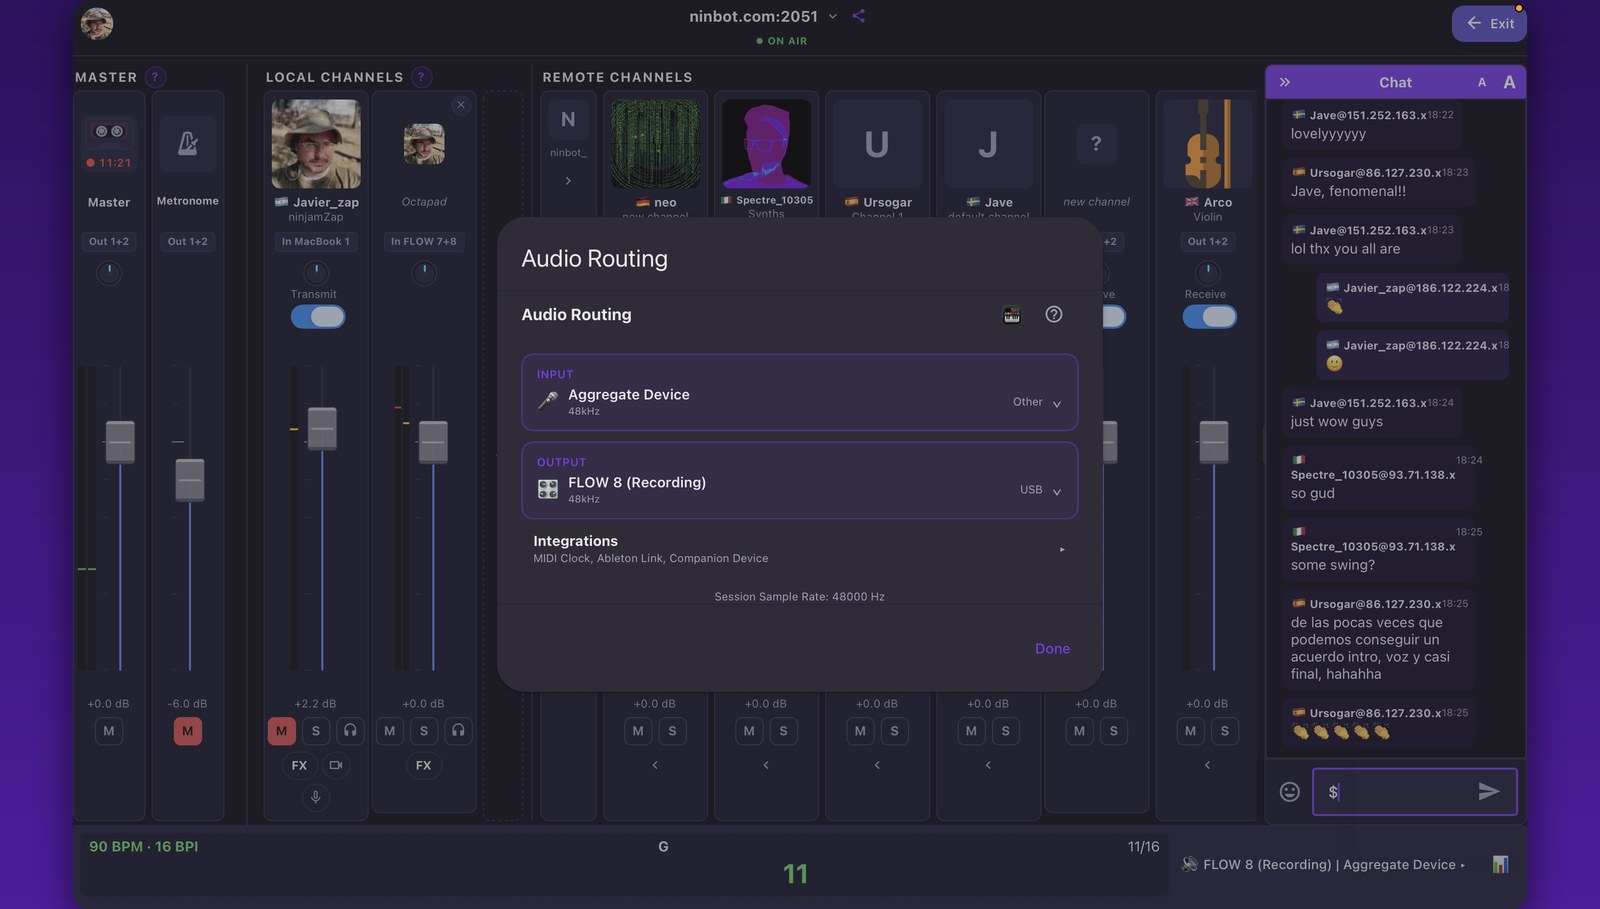
Task: Select the large font A in Chat
Action: [x=1509, y=82]
